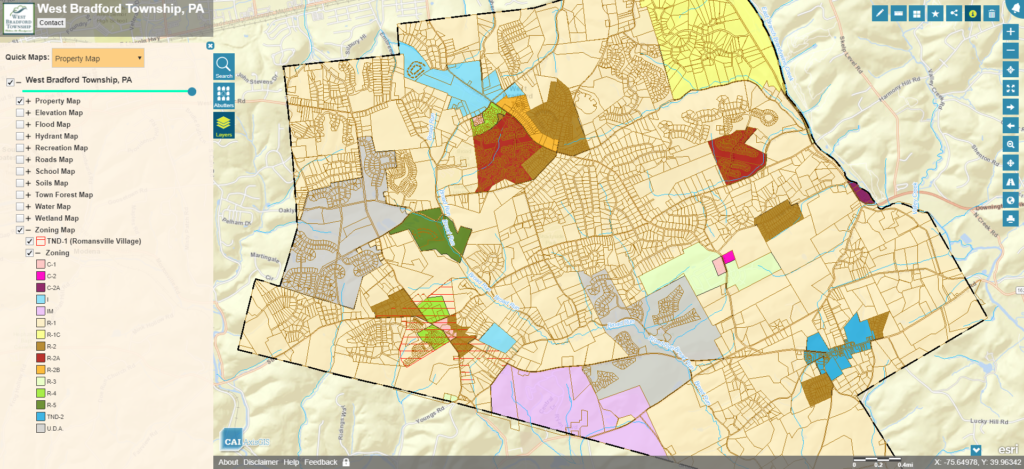The height and width of the screenshot is (469, 1024).
Task: Enable the School Map layer
Action: 20,172
